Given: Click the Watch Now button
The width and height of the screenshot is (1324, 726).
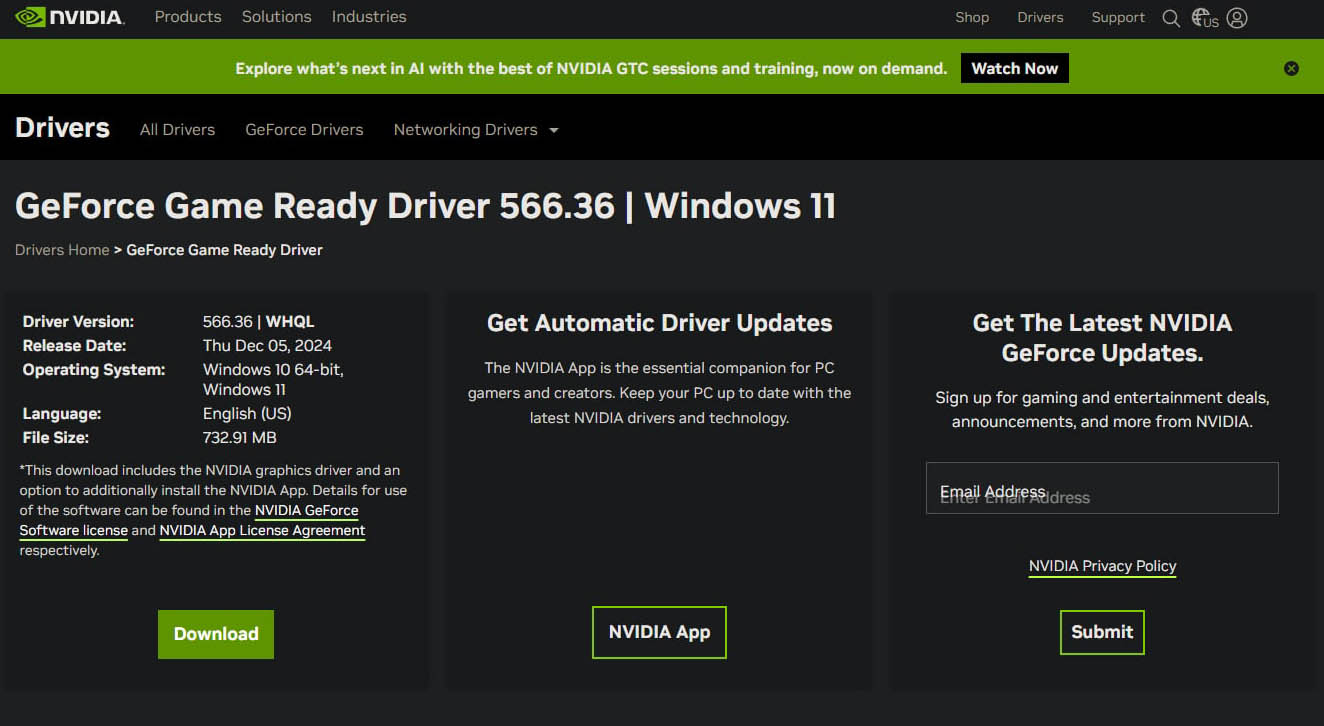Looking at the screenshot, I should (1014, 68).
